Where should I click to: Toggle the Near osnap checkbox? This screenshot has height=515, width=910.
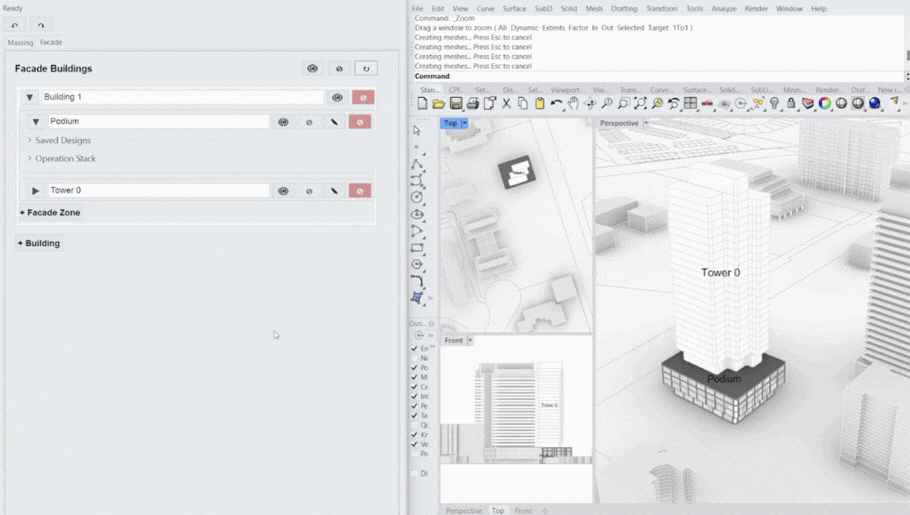tap(414, 358)
